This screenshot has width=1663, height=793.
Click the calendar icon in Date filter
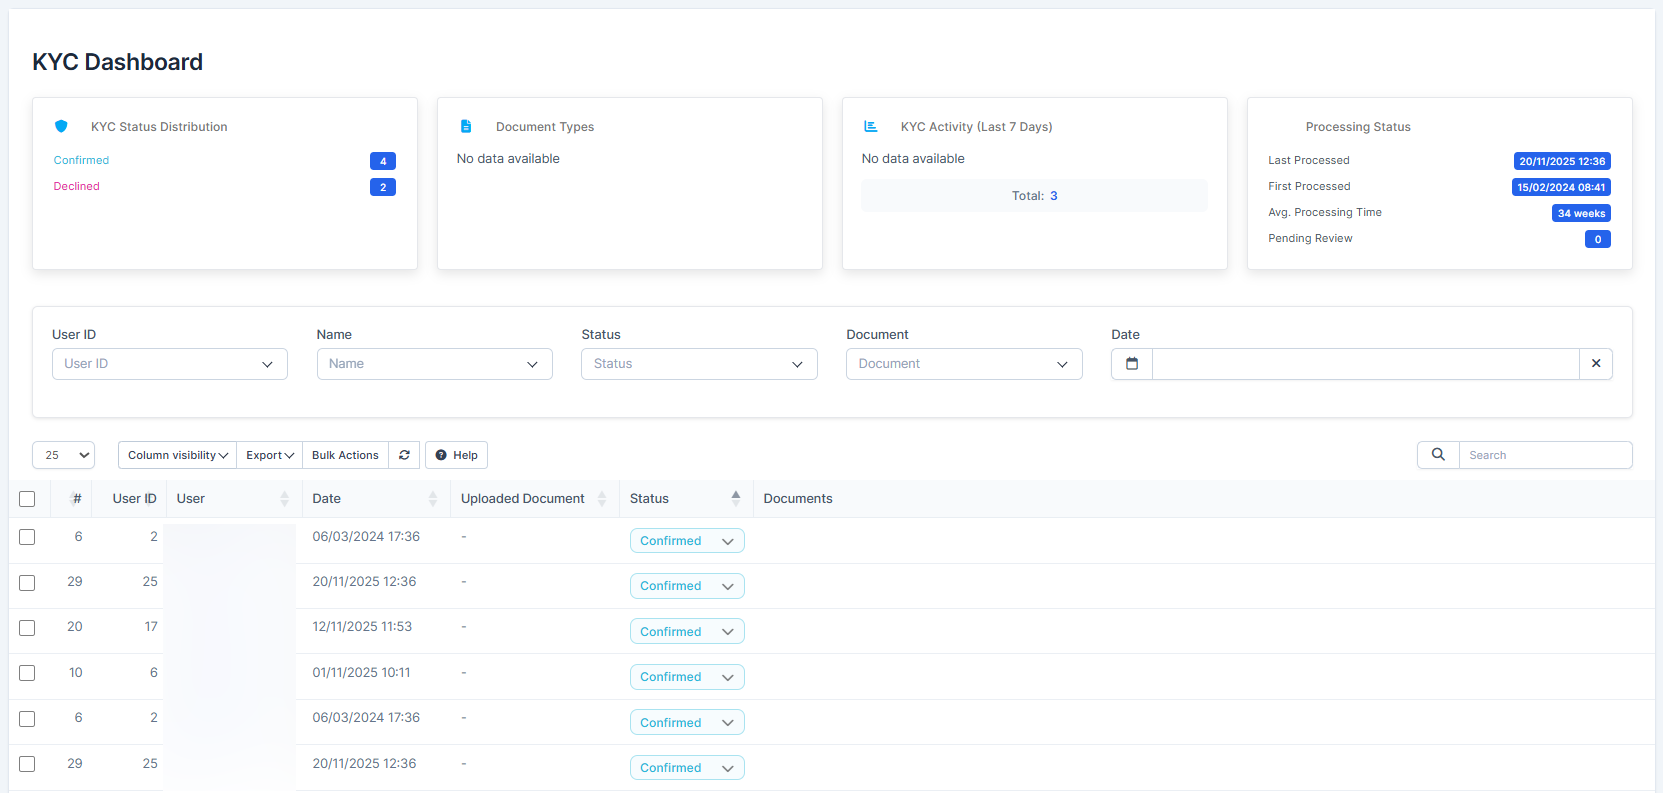pyautogui.click(x=1132, y=364)
